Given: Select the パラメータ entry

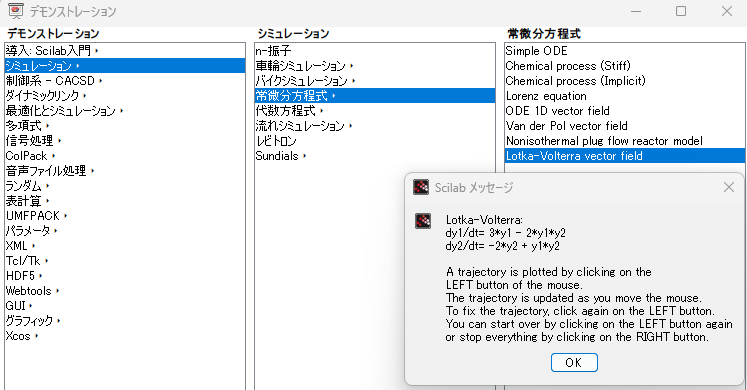Looking at the screenshot, I should 125,230.
